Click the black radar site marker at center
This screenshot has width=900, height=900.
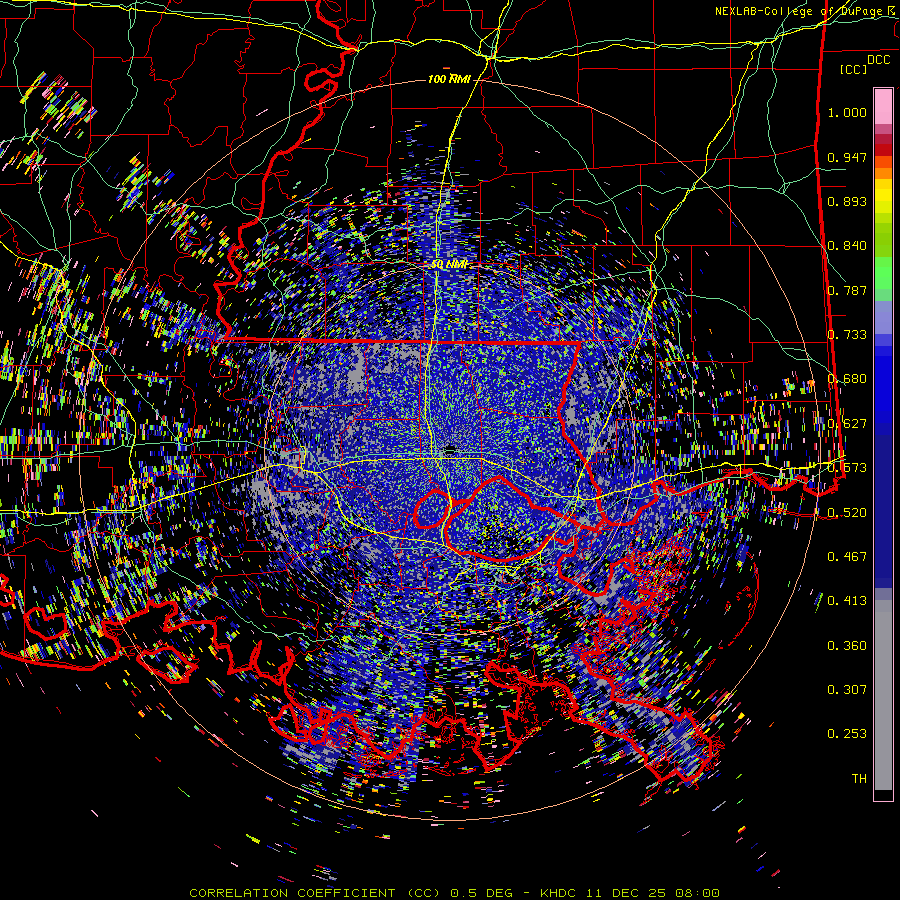pos(450,450)
